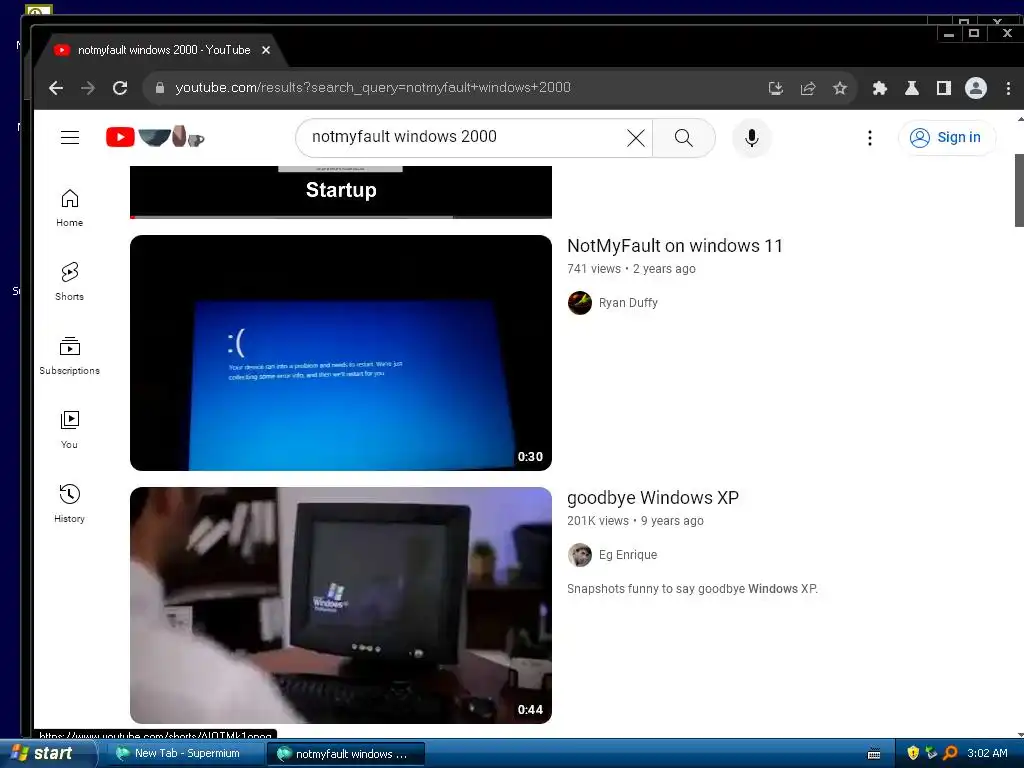Image resolution: width=1024 pixels, height=768 pixels.
Task: Click the 'Snapshots funny to say goodbye' description
Action: click(692, 588)
